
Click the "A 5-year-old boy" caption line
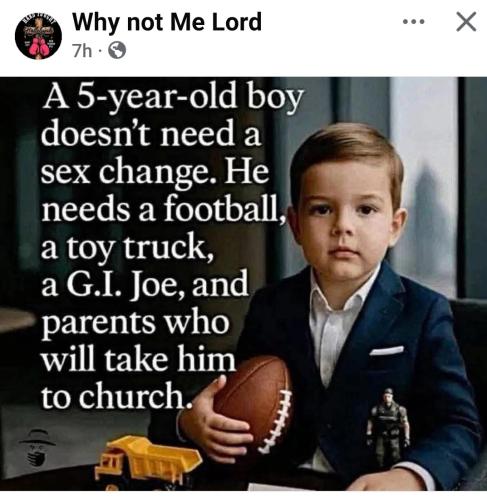point(173,99)
